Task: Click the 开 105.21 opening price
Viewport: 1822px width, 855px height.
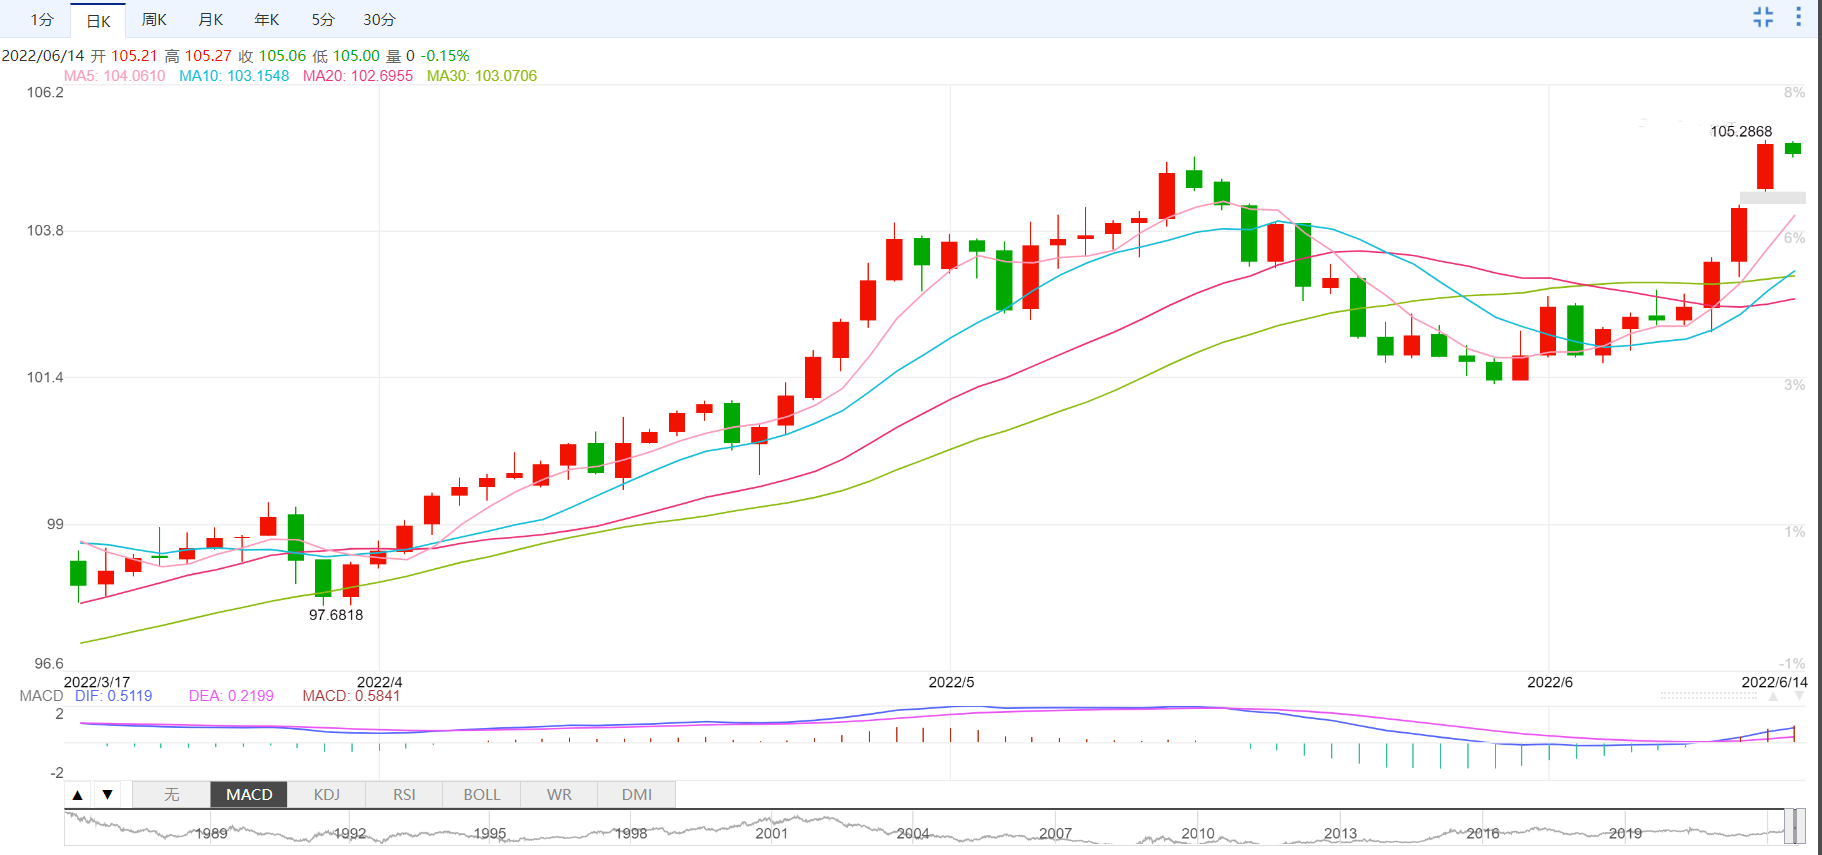Action: click(124, 56)
